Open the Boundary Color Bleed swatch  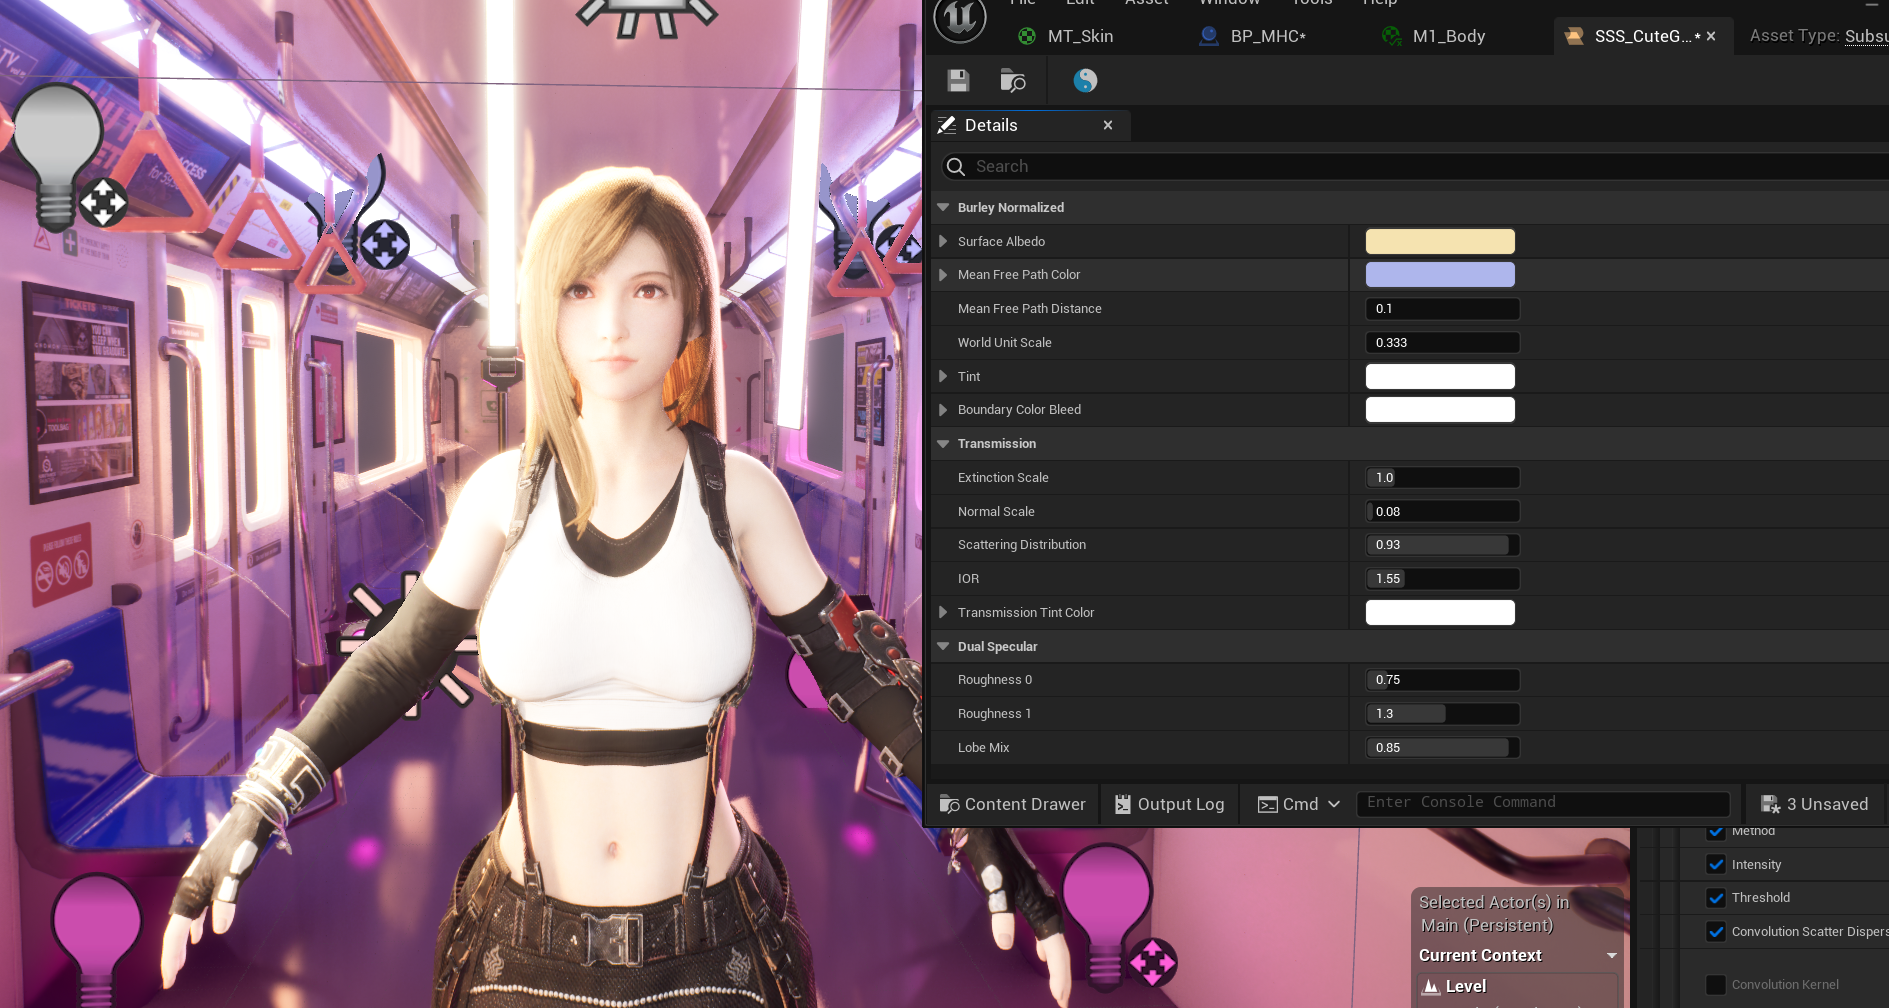1440,409
